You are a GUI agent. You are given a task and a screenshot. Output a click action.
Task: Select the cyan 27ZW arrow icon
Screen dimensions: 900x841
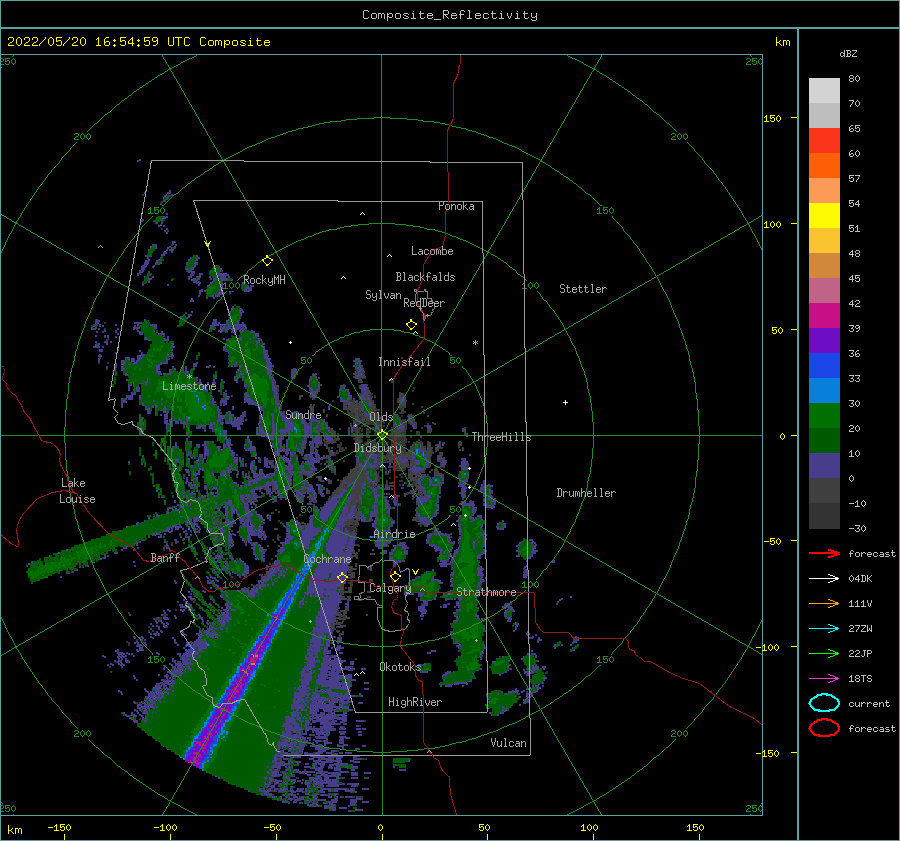point(824,629)
